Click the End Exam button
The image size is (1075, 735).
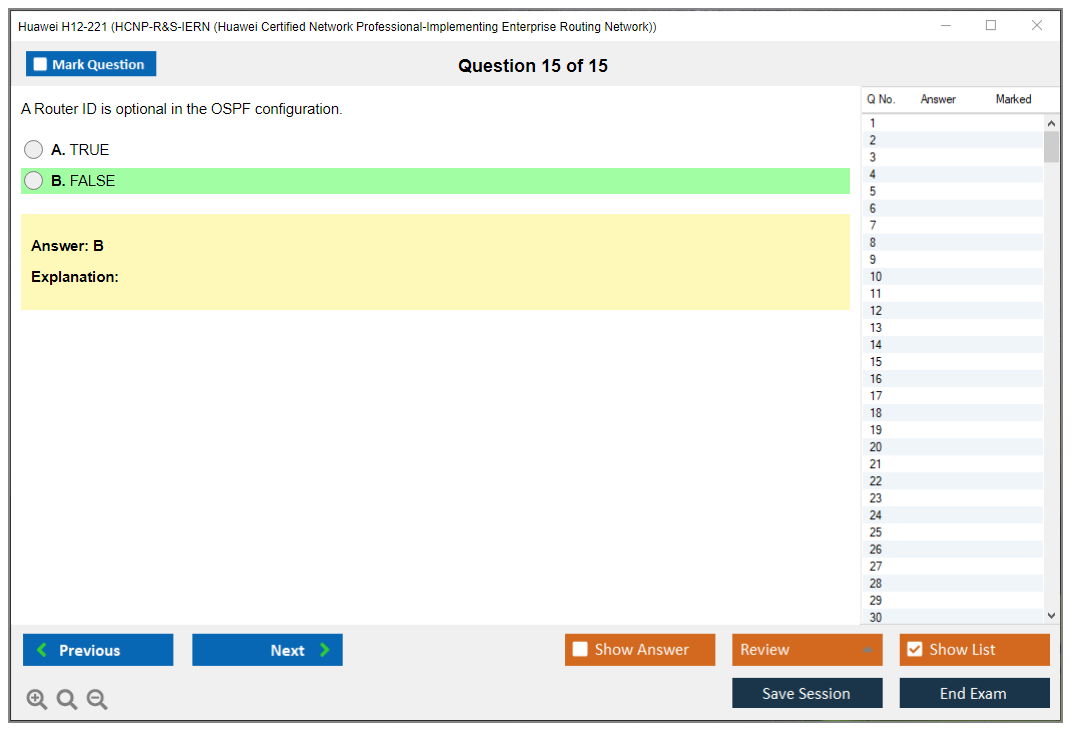point(974,693)
